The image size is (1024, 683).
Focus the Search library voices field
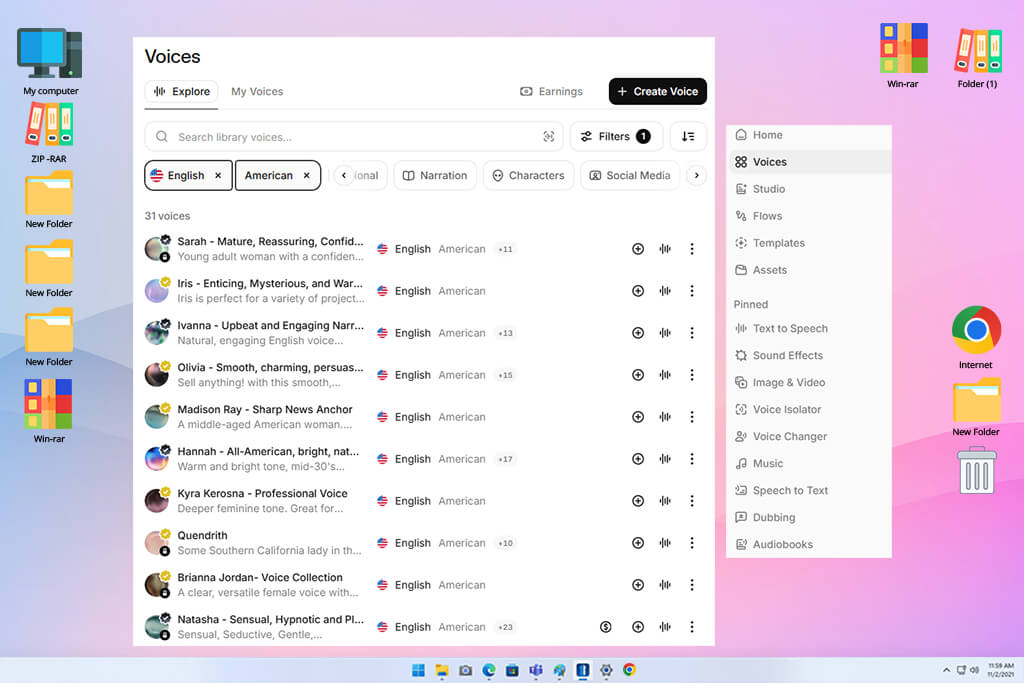(353, 136)
